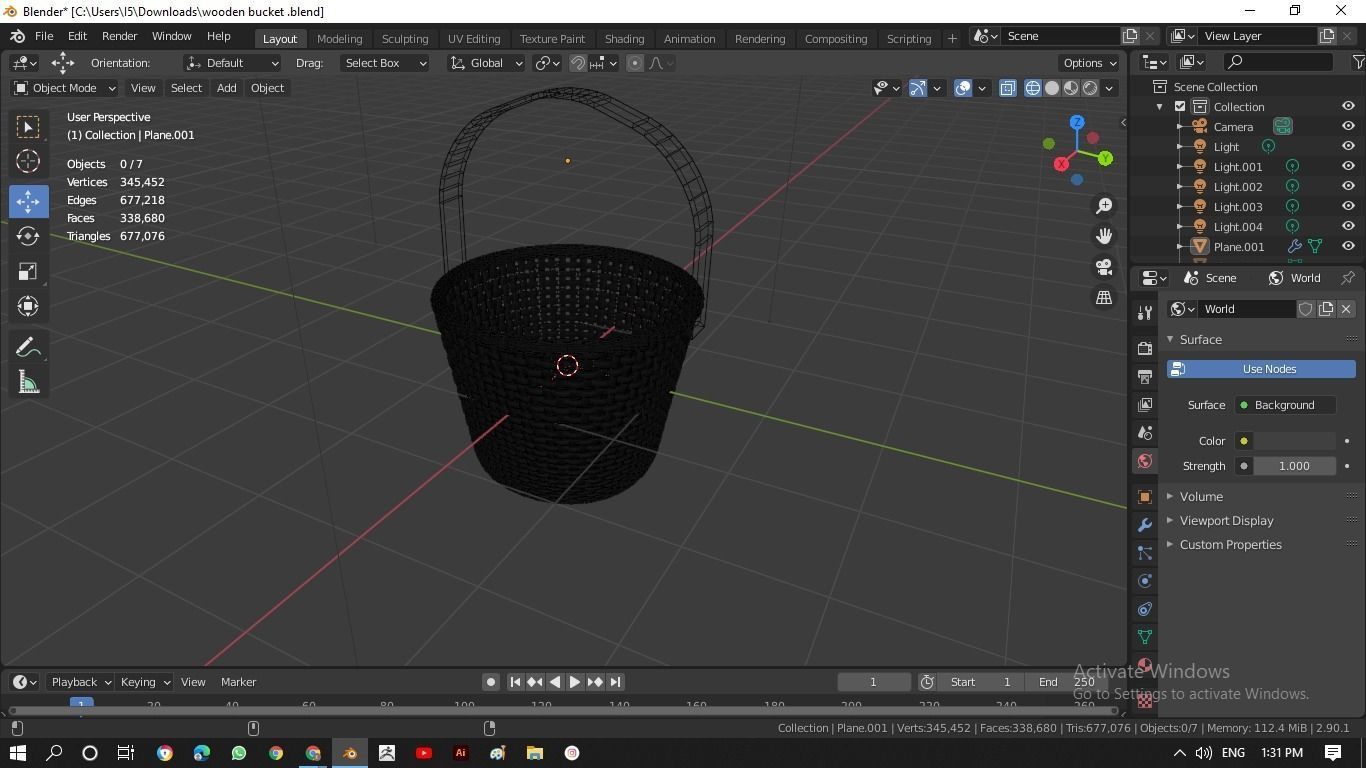Open the Object Data green triangle tab

(1145, 637)
